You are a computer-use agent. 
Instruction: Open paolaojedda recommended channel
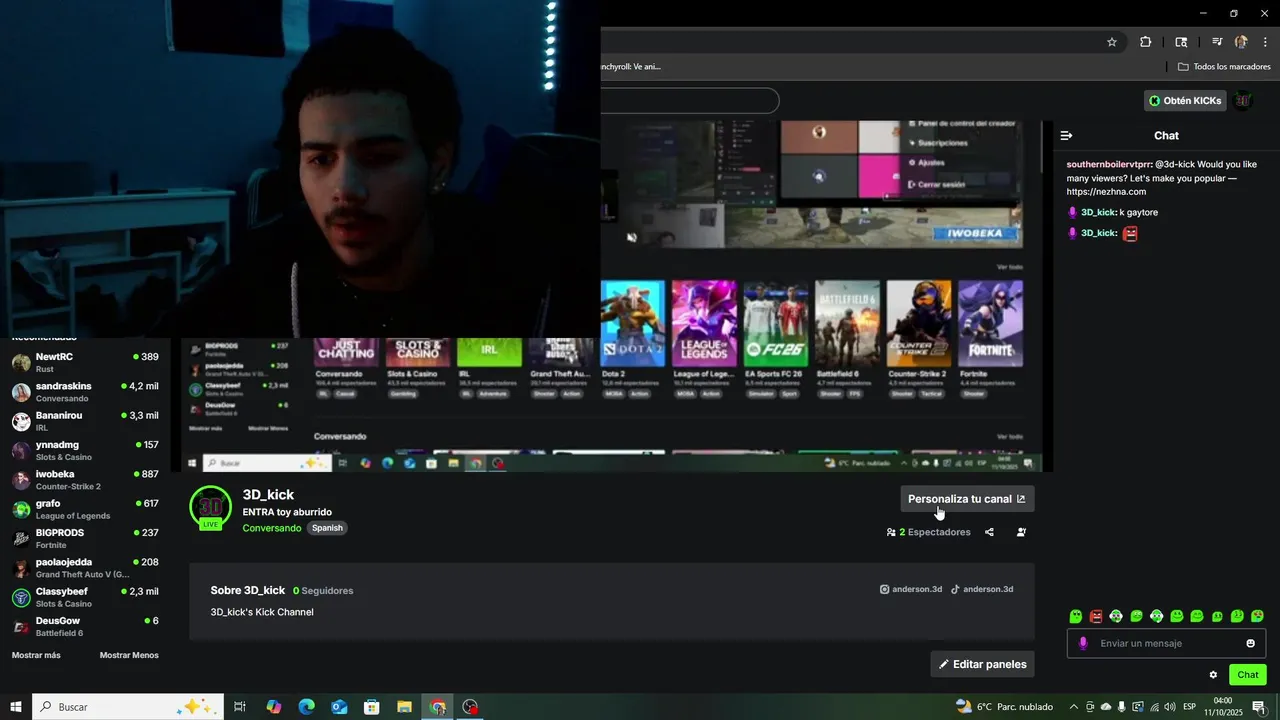85,568
